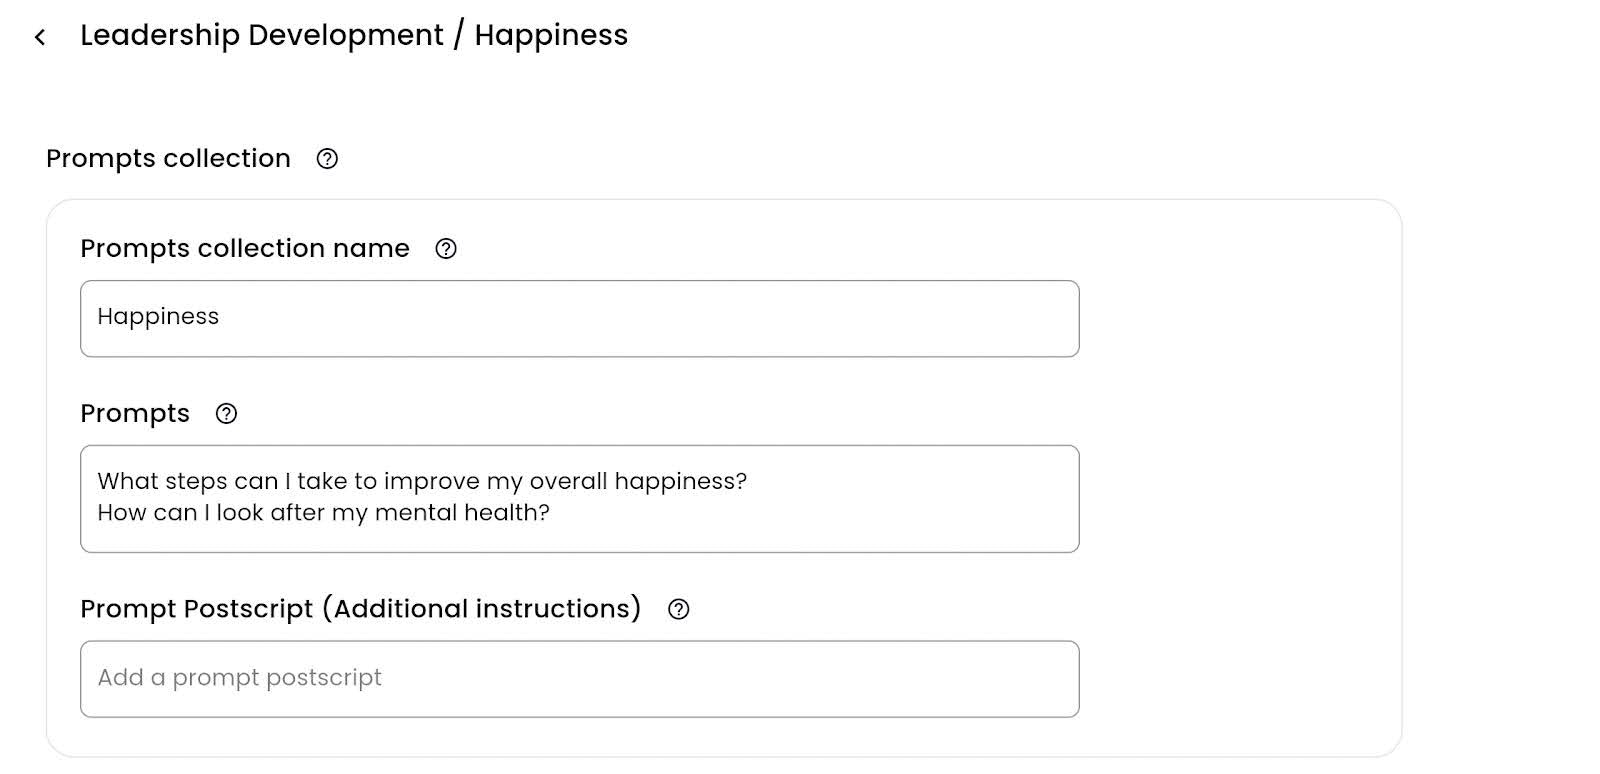Click the Prompts collection section heading

coord(168,158)
